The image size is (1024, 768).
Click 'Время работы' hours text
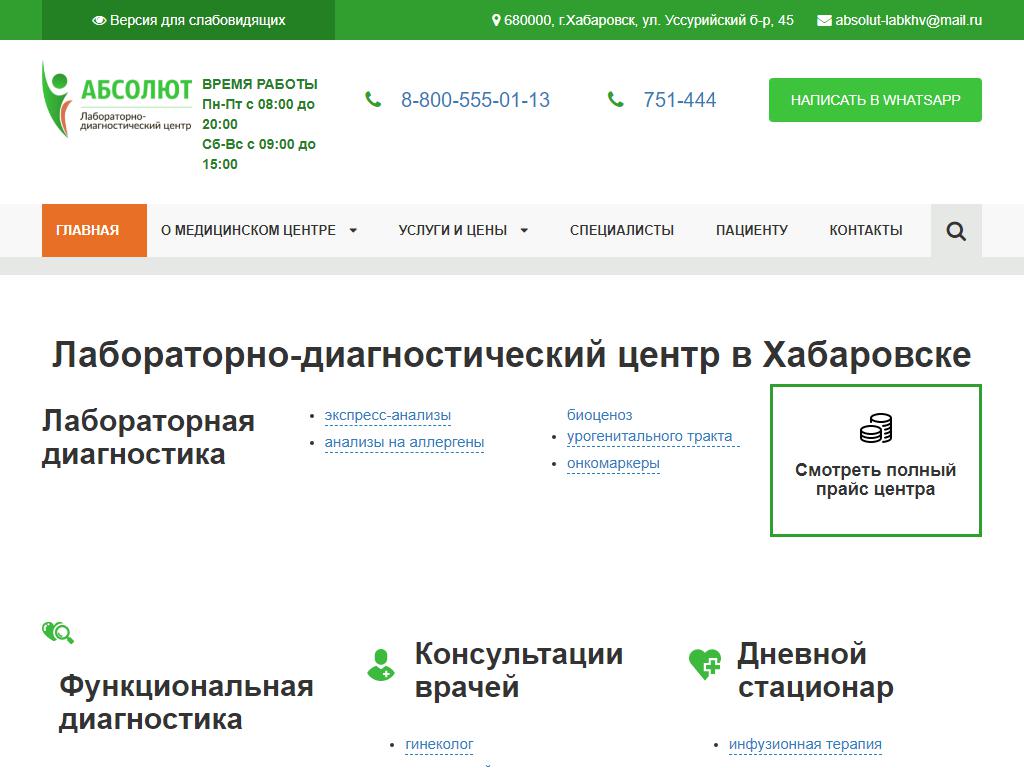pyautogui.click(x=260, y=124)
